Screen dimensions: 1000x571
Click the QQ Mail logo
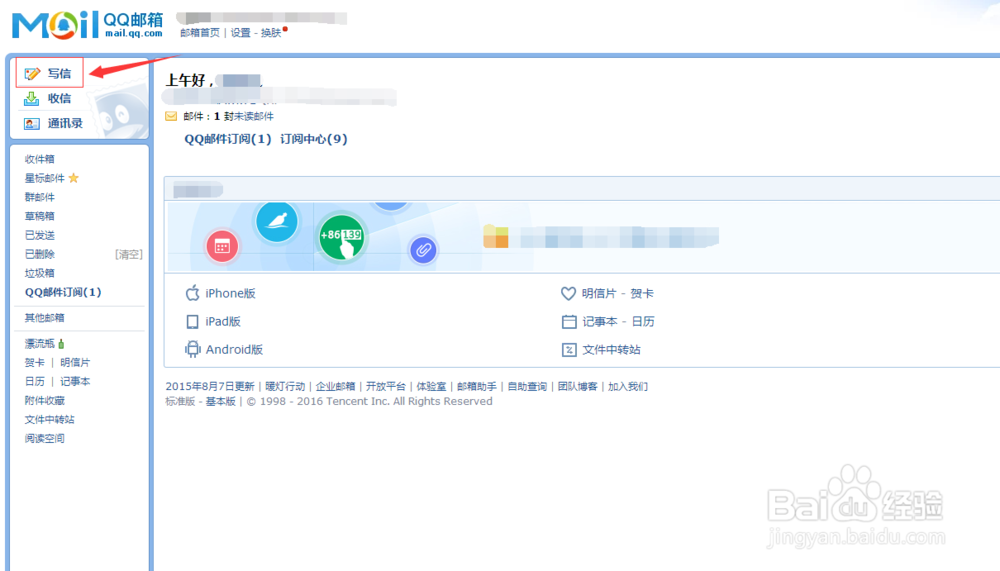tap(87, 25)
